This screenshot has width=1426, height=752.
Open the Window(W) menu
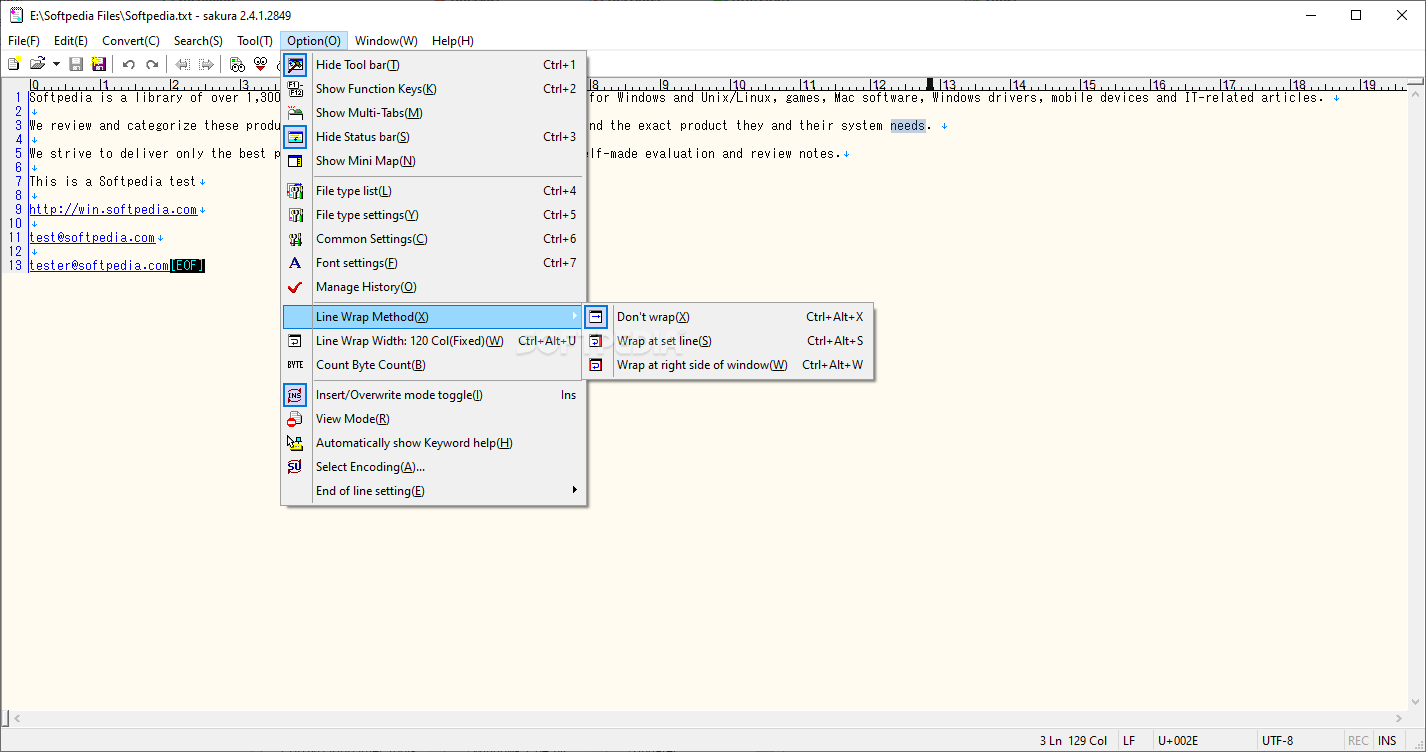pyautogui.click(x=386, y=41)
